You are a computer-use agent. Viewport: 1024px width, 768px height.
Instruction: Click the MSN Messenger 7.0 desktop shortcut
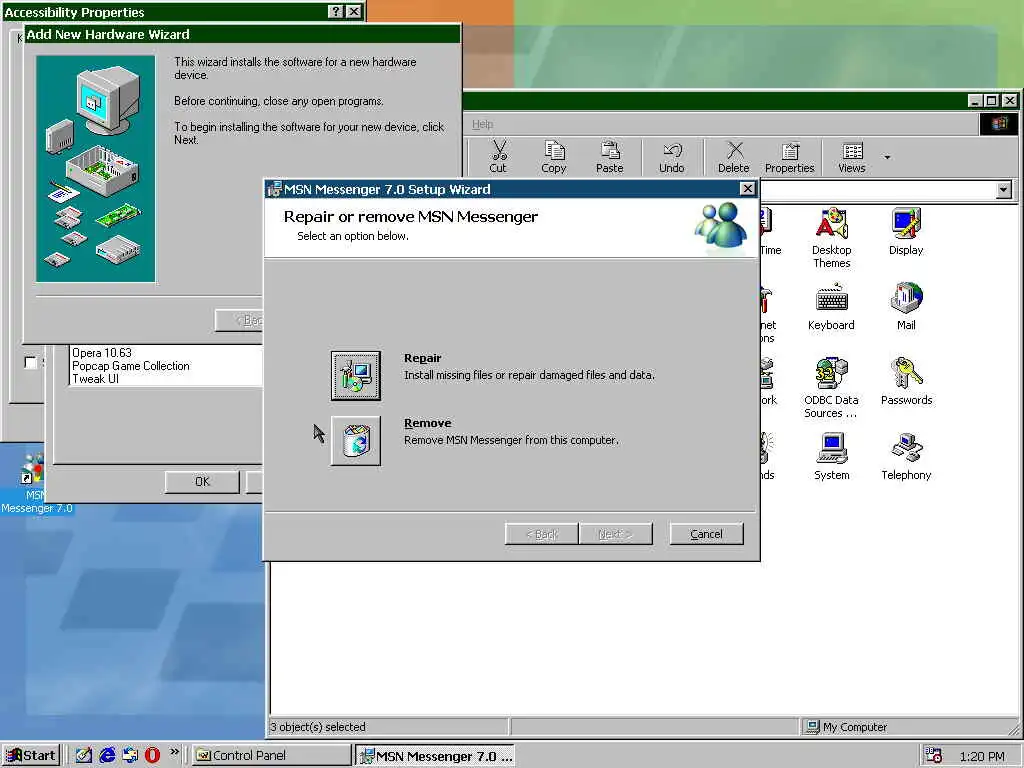coord(35,482)
